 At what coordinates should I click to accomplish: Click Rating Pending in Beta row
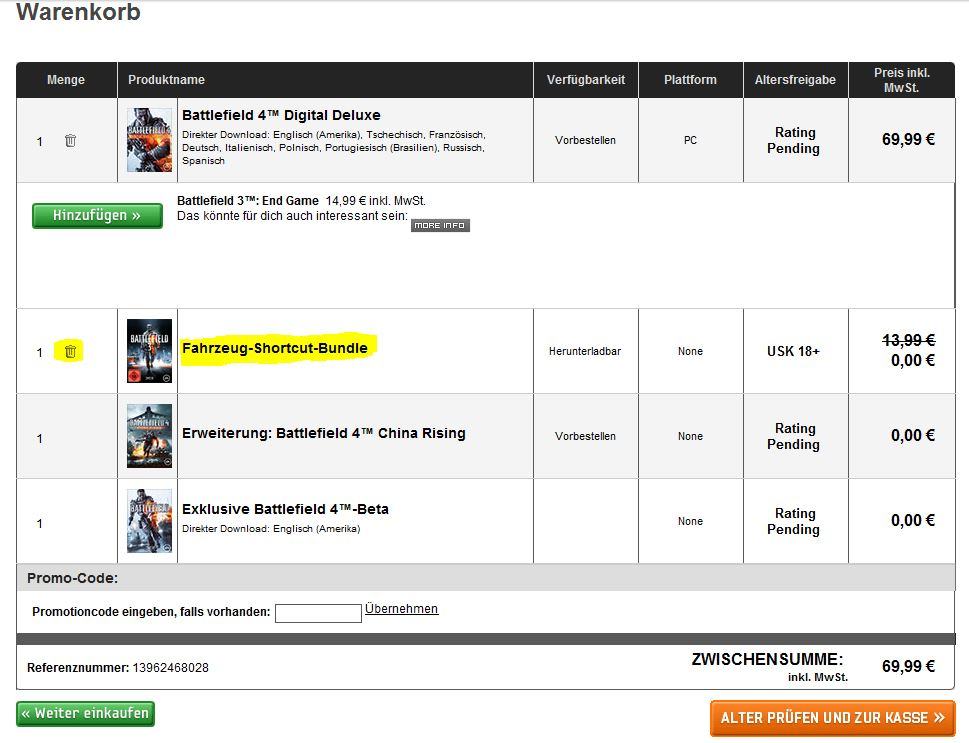click(x=793, y=521)
